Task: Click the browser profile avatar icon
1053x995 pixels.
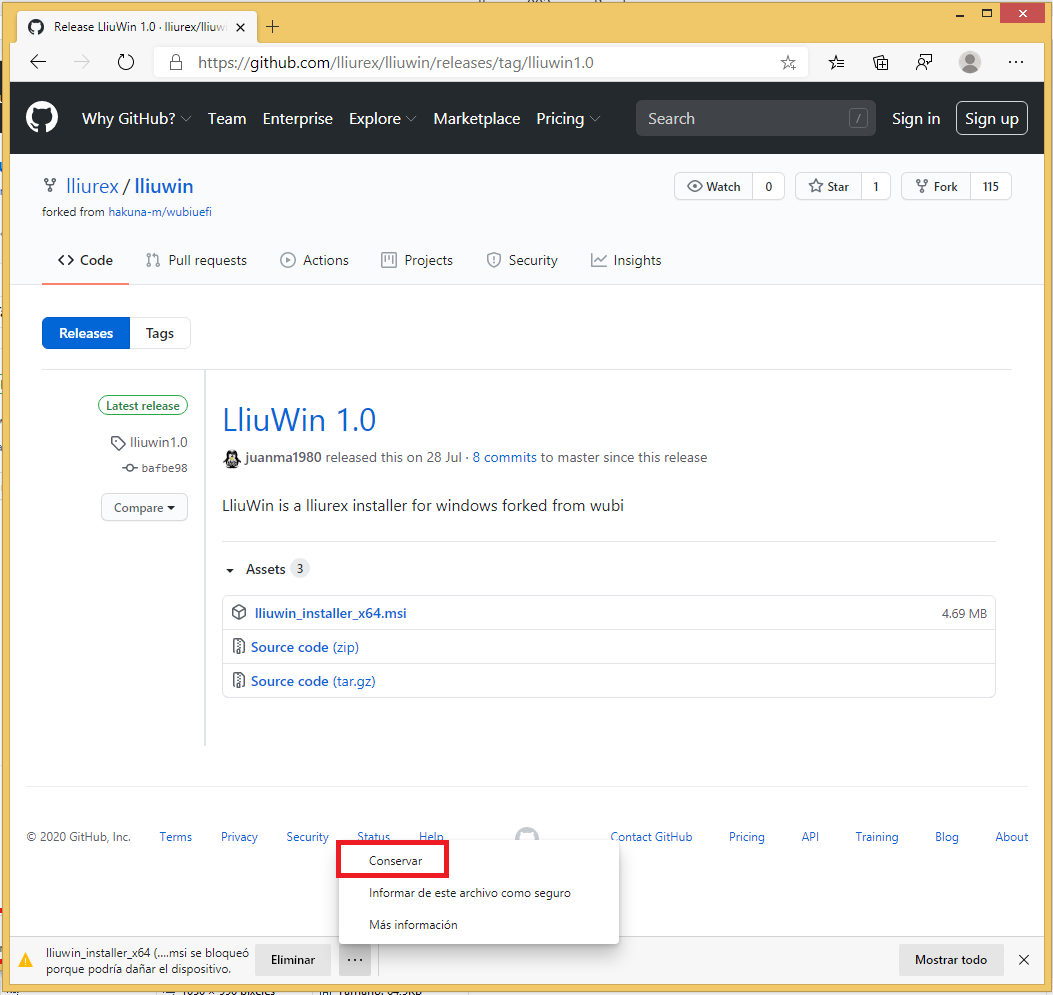Action: point(969,62)
